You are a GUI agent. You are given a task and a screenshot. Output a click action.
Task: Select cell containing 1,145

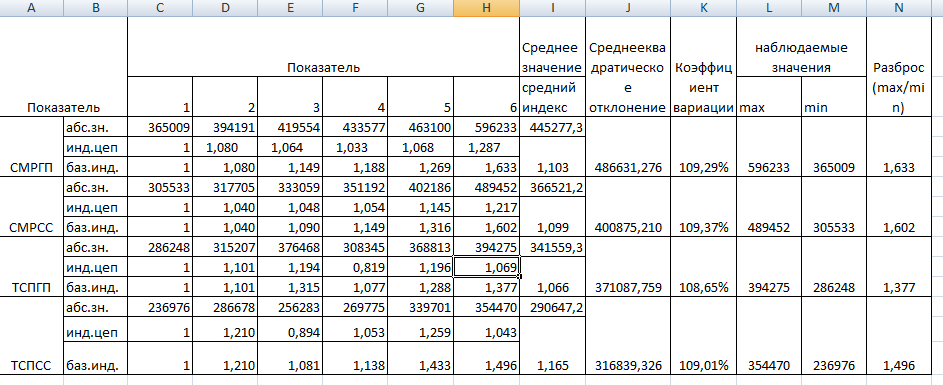coord(420,207)
